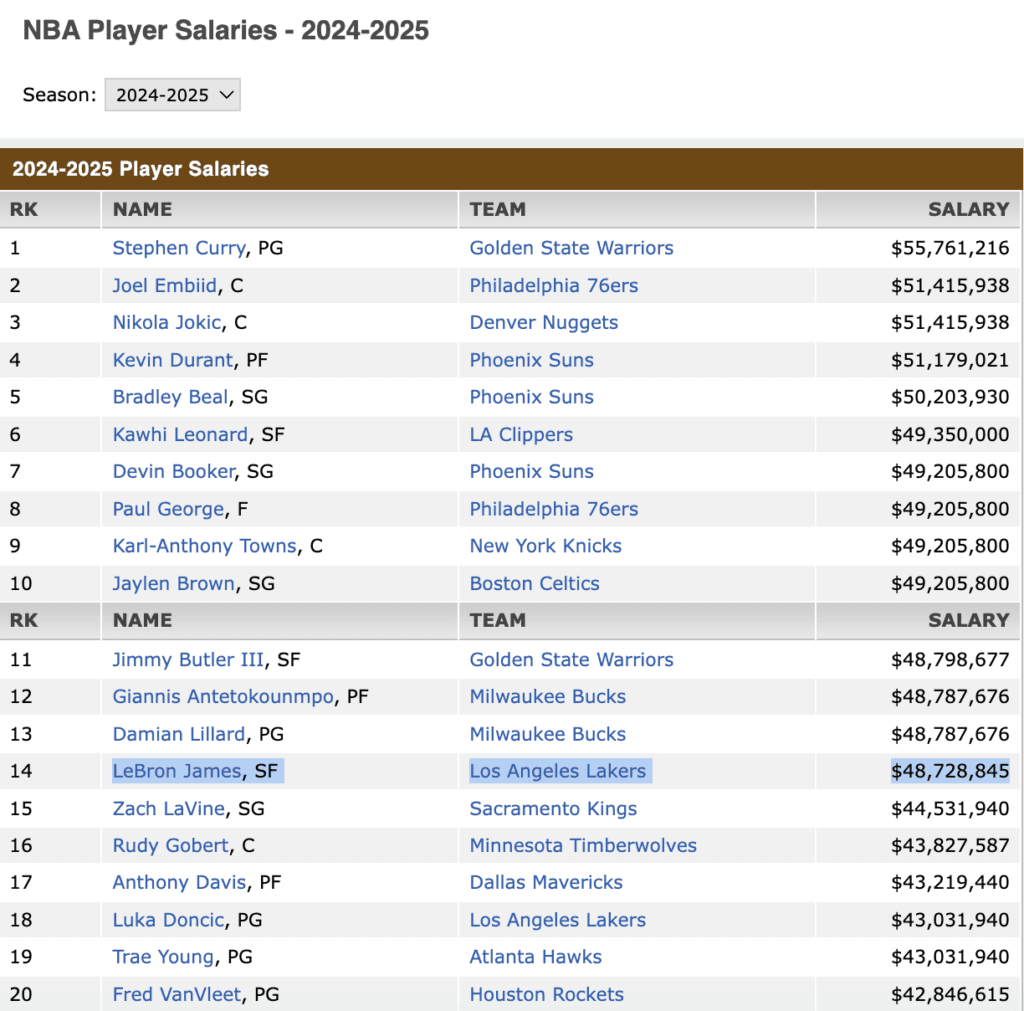Open the Philadelphia 76ers team link

553,285
